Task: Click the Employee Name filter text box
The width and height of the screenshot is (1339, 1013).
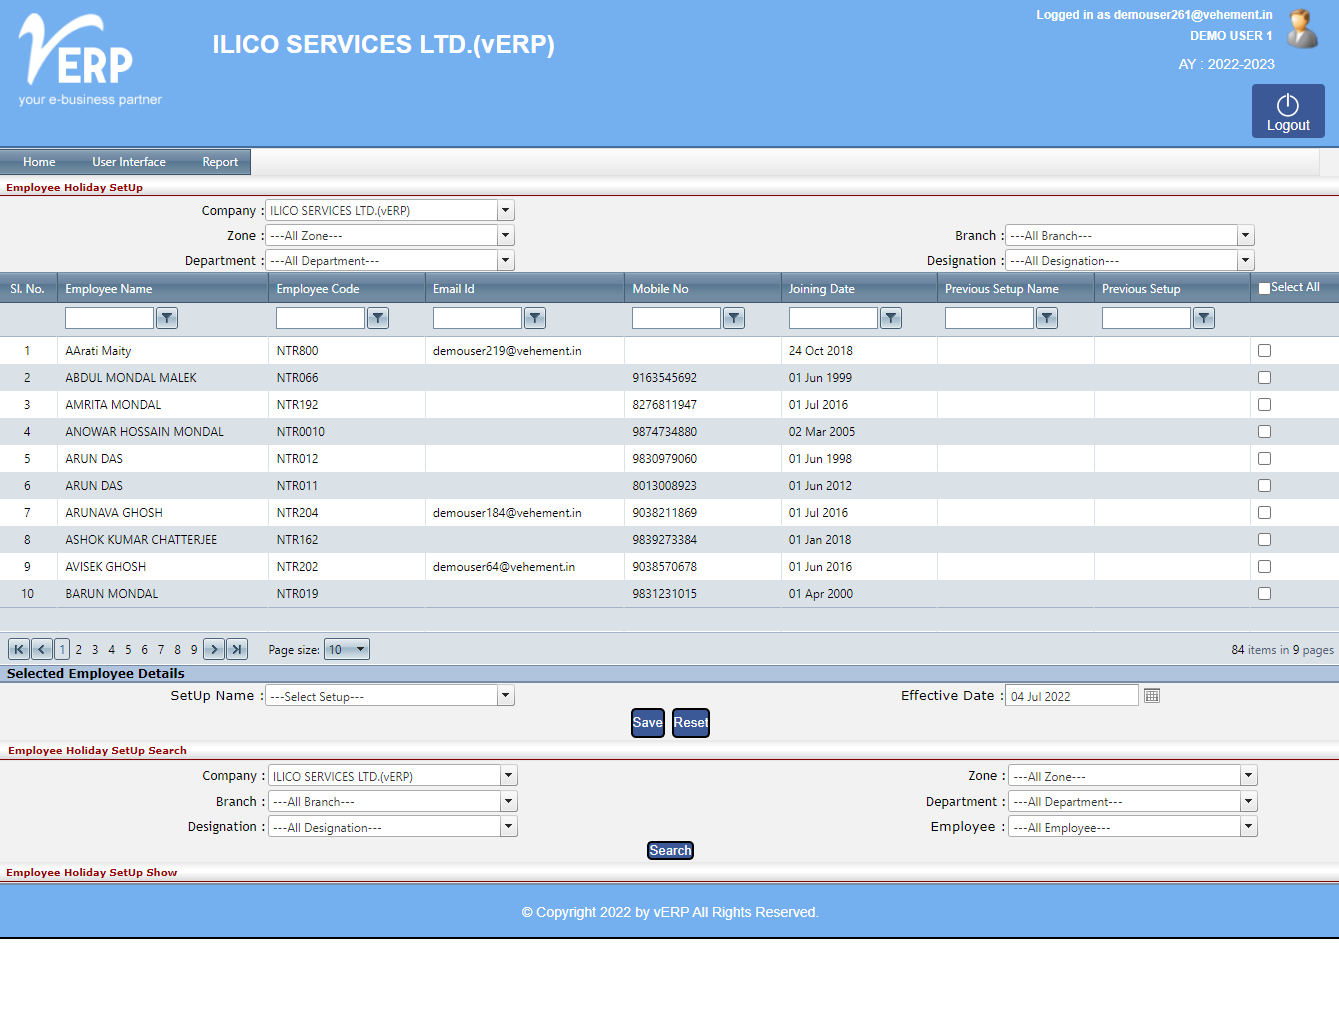Action: (x=109, y=318)
